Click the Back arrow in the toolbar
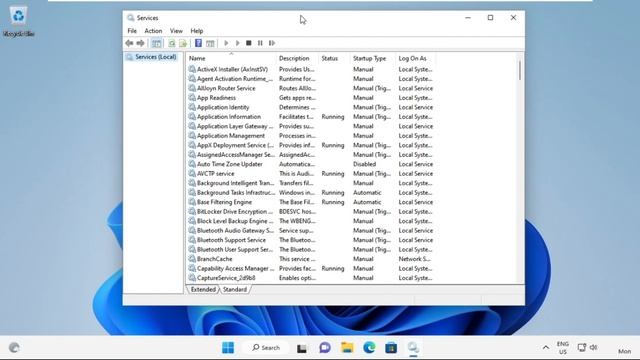The image size is (640, 360). click(129, 43)
